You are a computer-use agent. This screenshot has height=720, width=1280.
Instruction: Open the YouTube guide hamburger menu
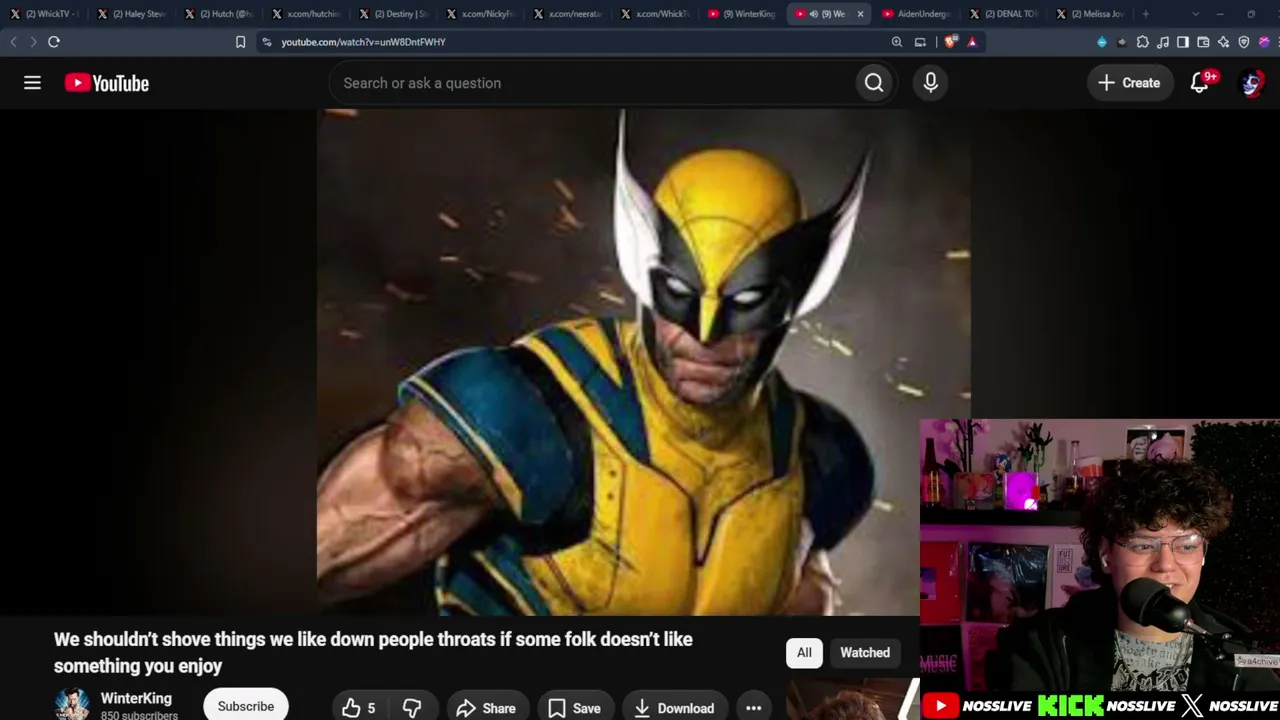tap(32, 83)
